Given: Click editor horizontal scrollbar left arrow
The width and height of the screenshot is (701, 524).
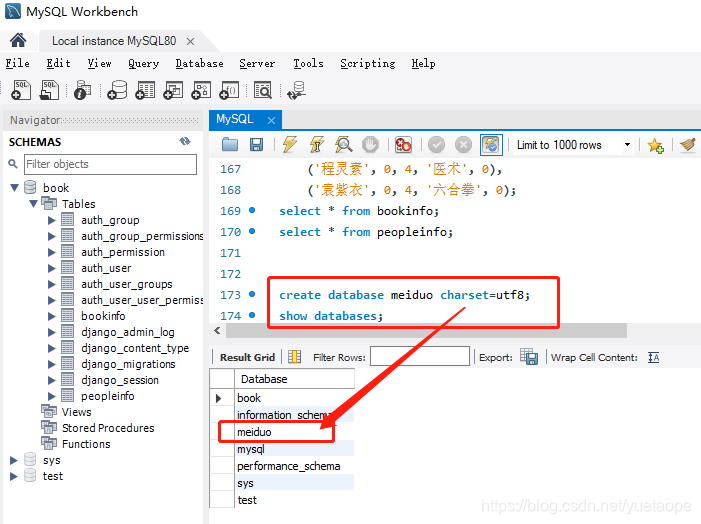Looking at the screenshot, I should 217,331.
